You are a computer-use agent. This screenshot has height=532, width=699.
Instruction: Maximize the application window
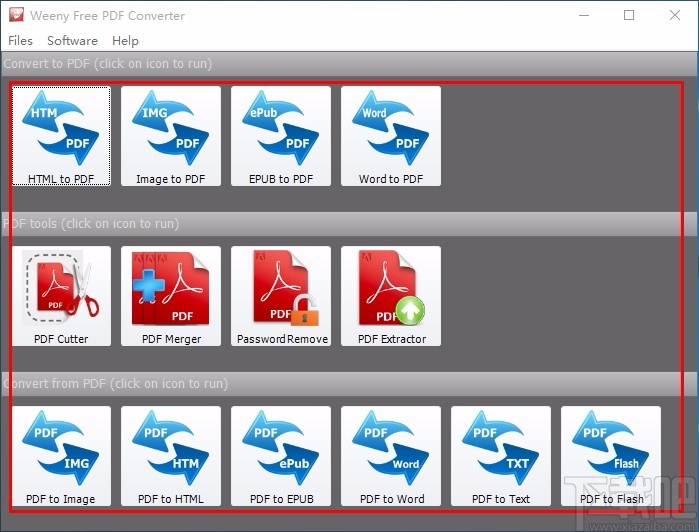click(x=629, y=15)
